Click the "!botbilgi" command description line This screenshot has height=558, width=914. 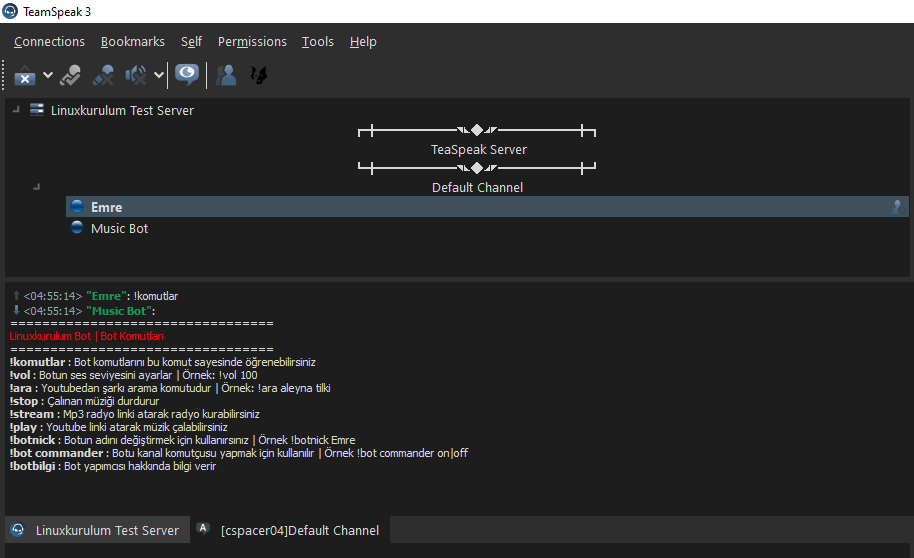(x=113, y=466)
